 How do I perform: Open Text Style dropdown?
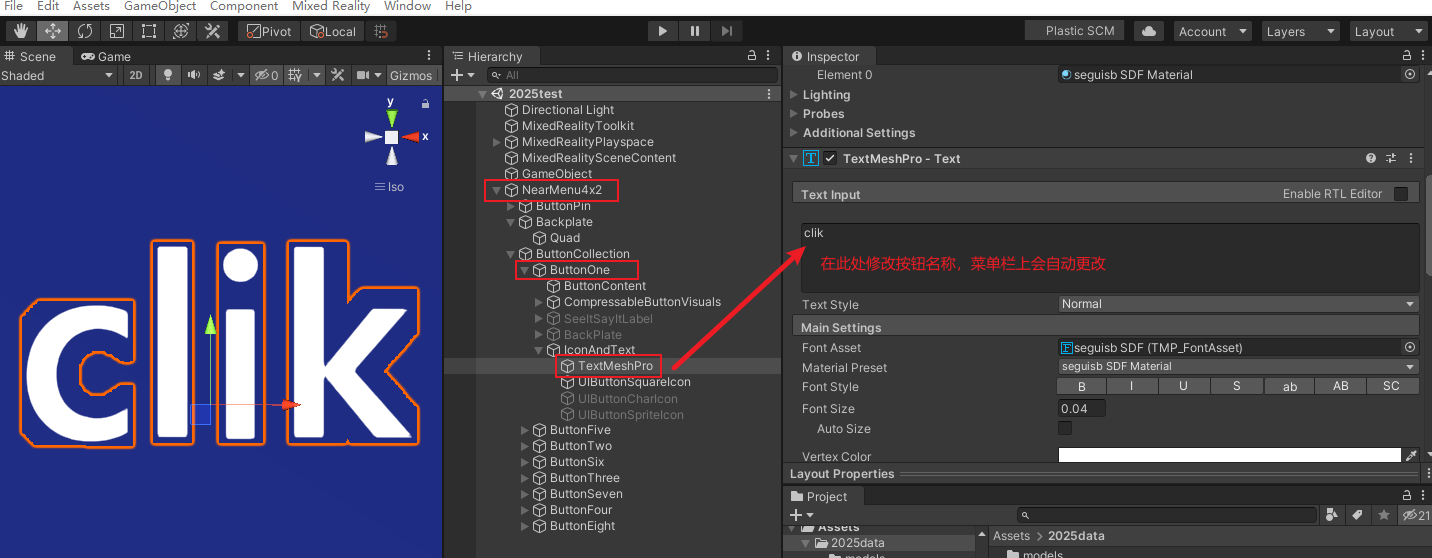coord(1239,304)
